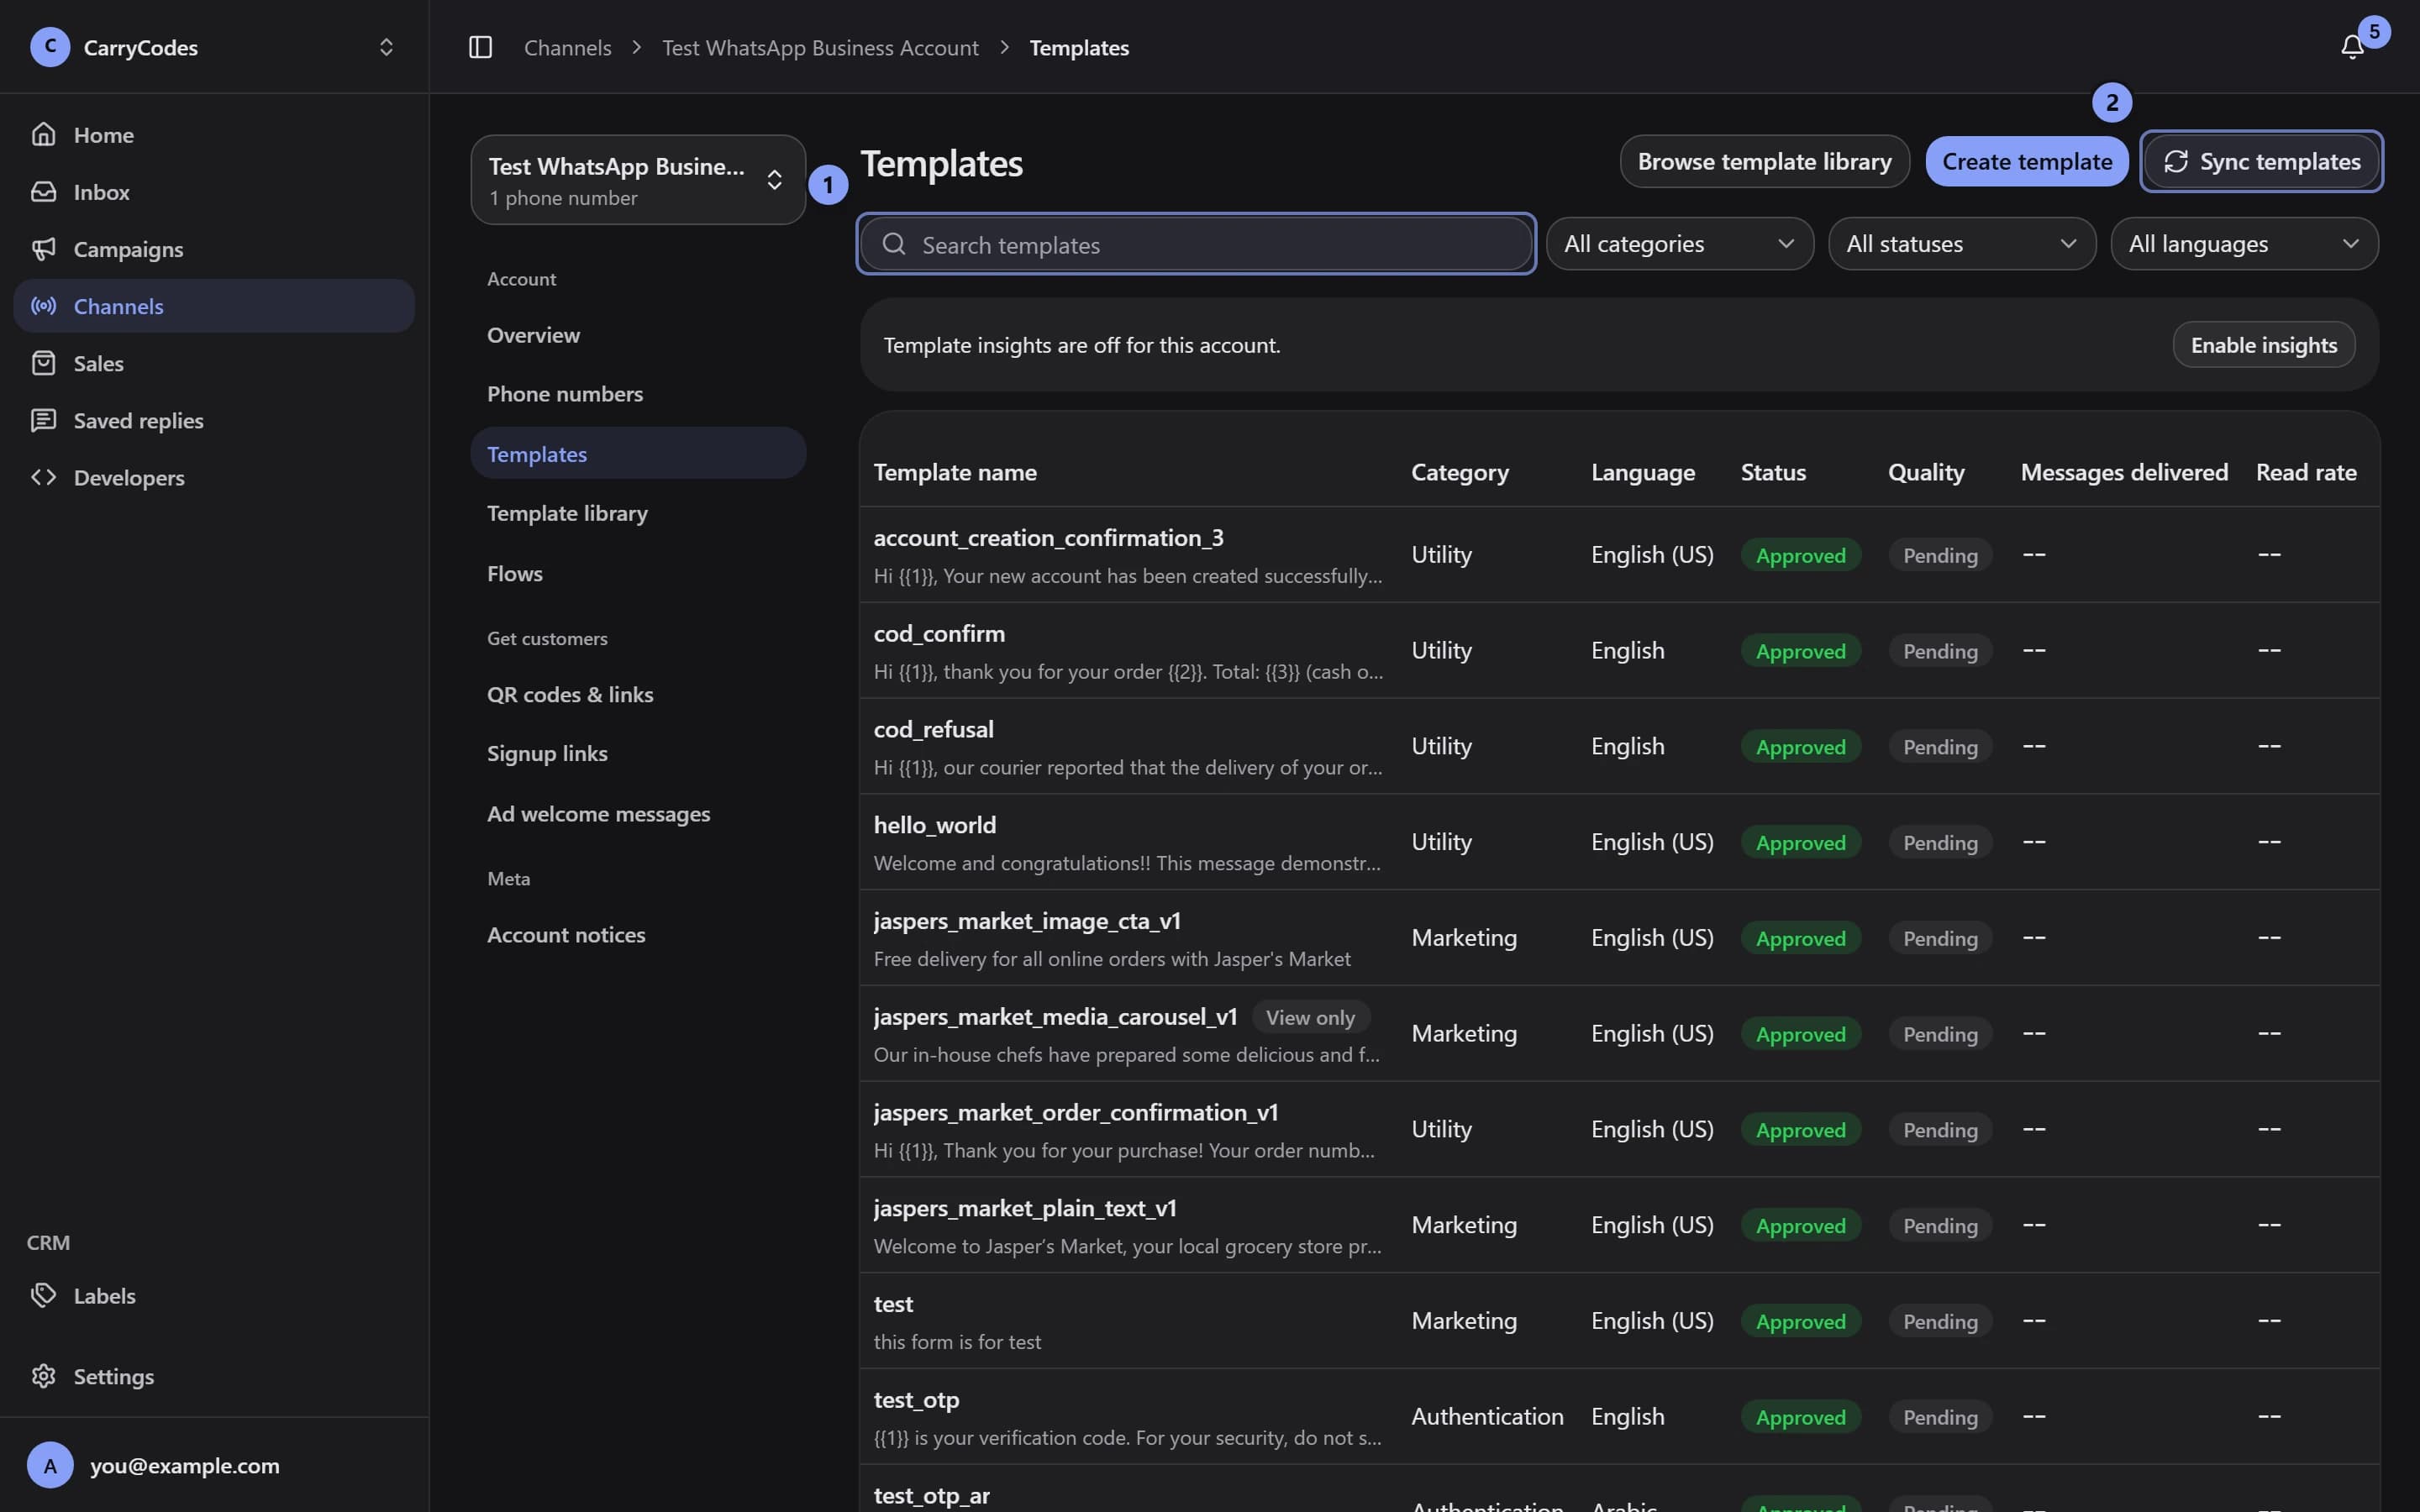Click the Campaigns megaphone icon

click(x=43, y=248)
